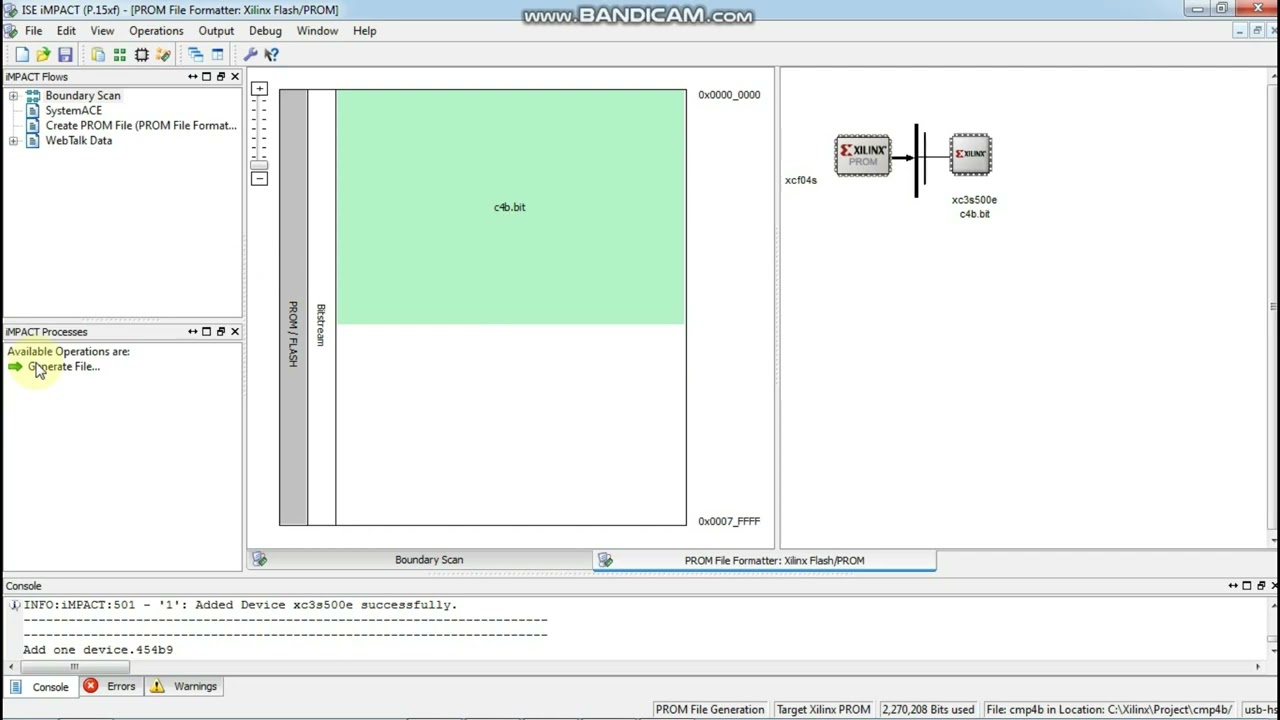Open the Debug menu

[x=265, y=31]
